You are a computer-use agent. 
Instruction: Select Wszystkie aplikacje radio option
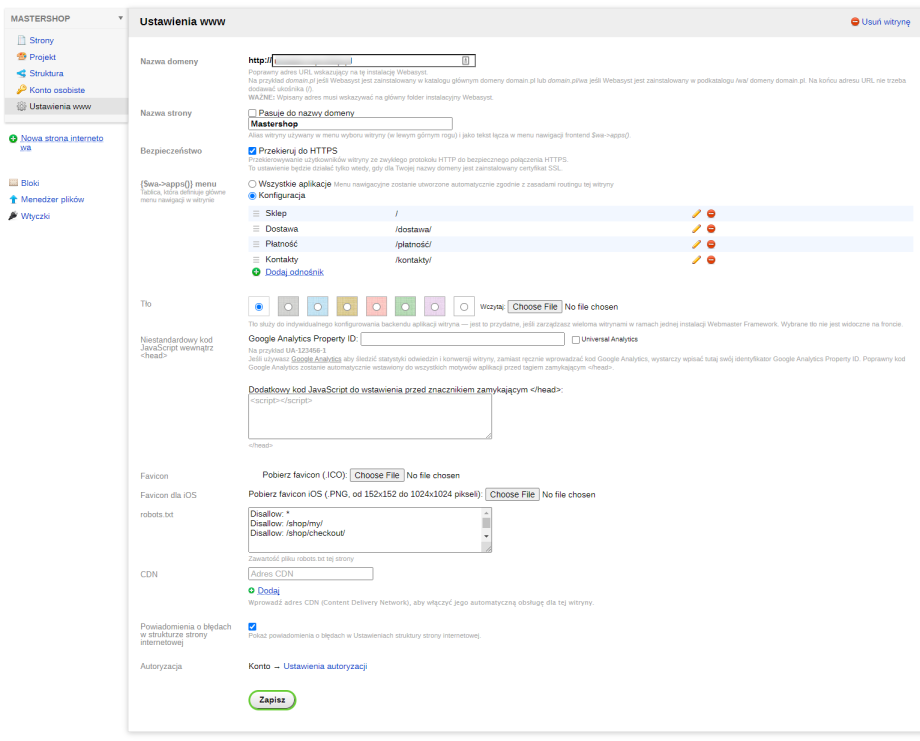253,184
